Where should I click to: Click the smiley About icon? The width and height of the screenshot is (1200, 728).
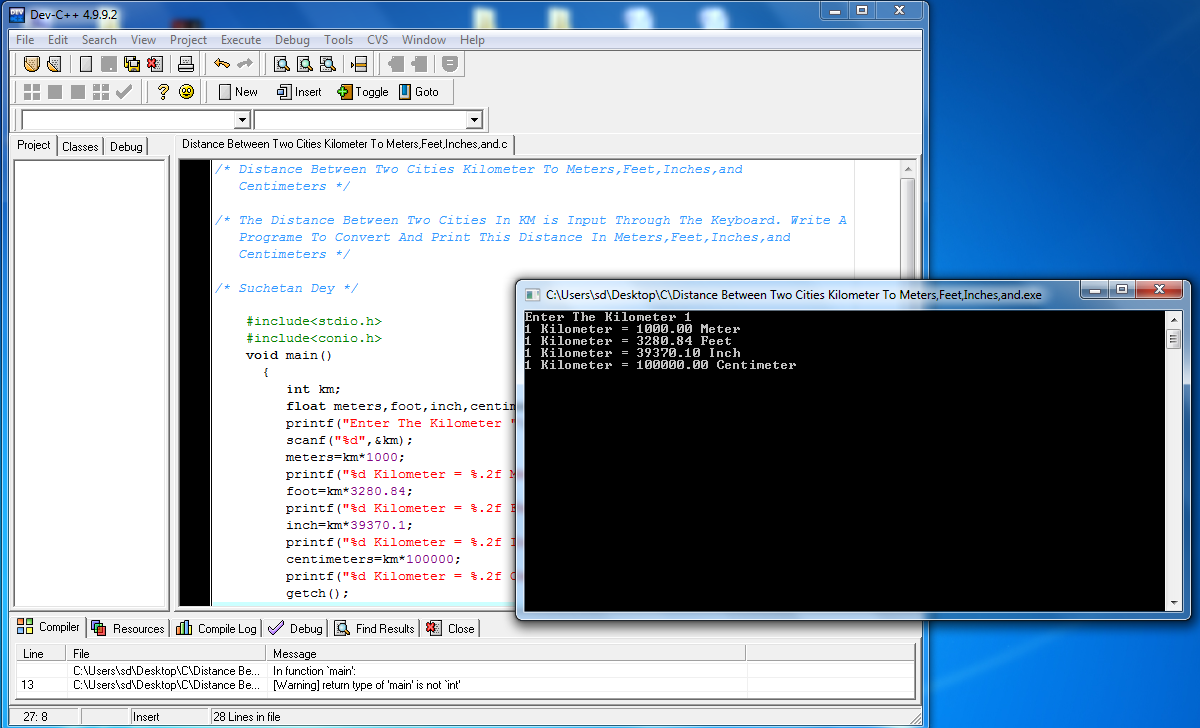(188, 91)
